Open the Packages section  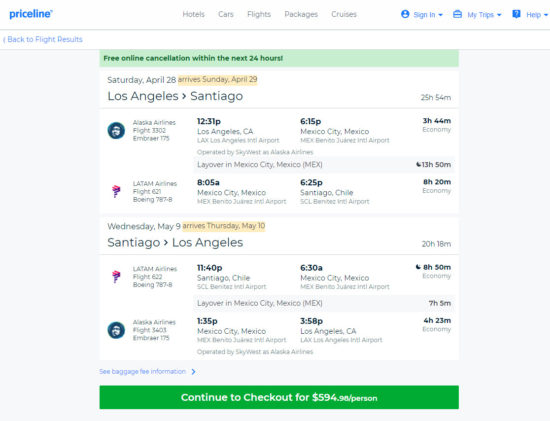[301, 14]
